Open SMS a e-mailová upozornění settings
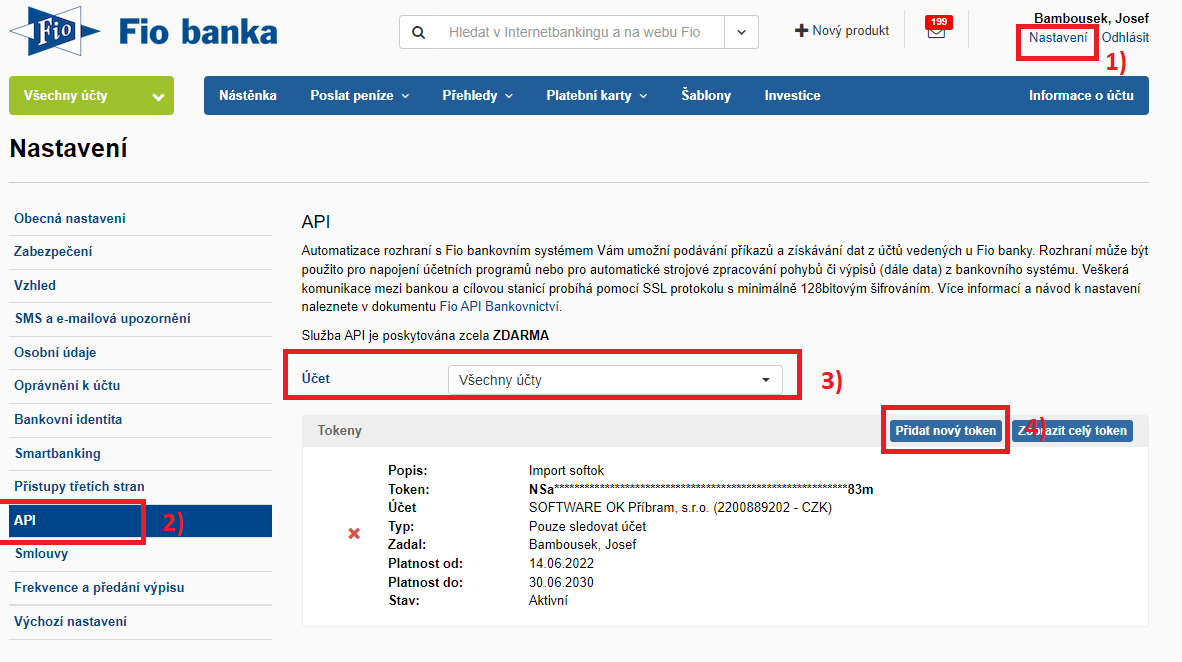Image resolution: width=1182 pixels, height=662 pixels. point(103,319)
